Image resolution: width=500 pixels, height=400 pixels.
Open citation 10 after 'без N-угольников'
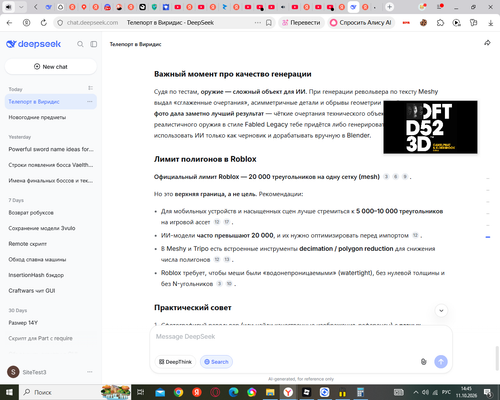pos(229,284)
